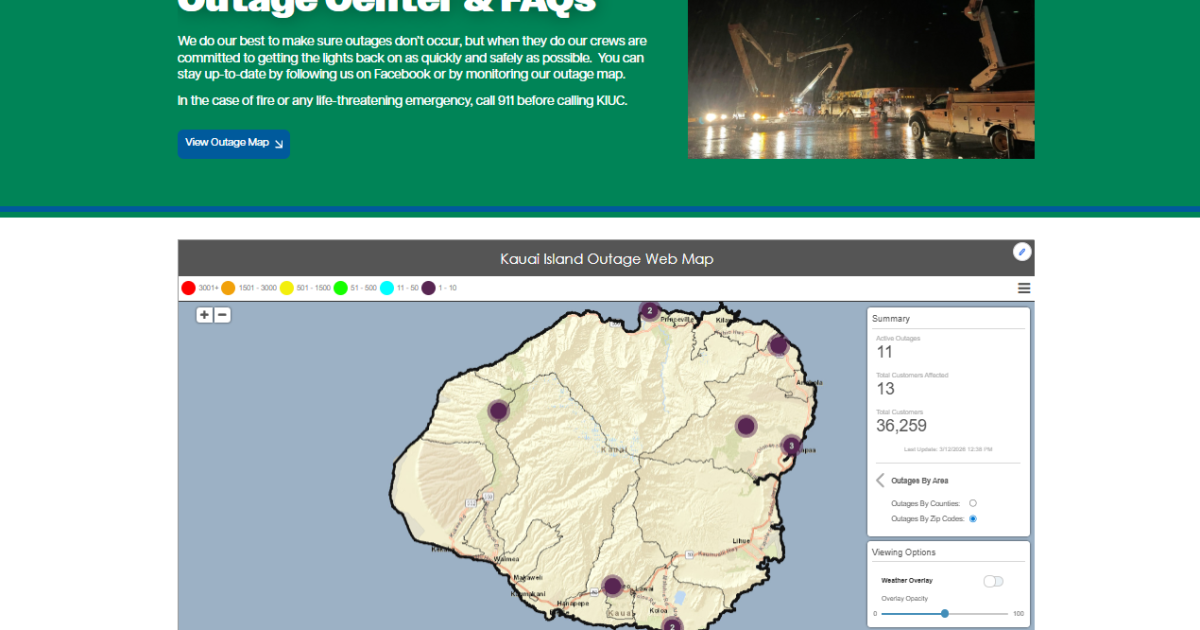This screenshot has height=630, width=1200.
Task: Click the zoom-in plus icon on map
Action: pos(204,315)
